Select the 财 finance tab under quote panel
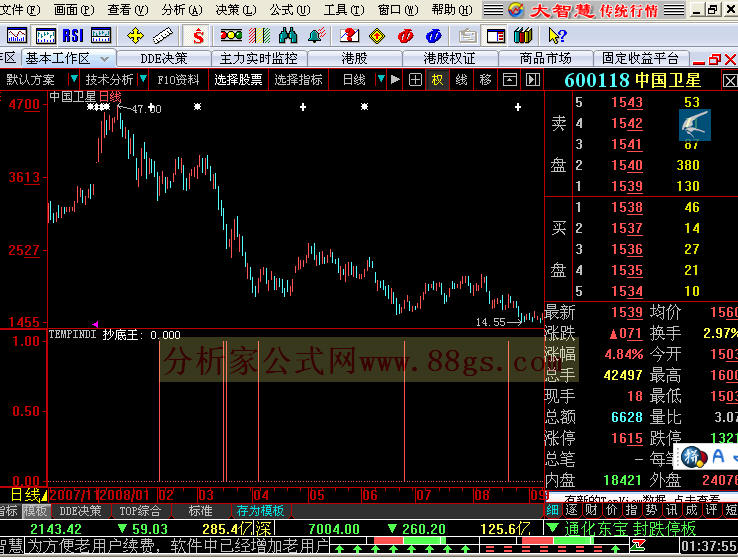 (x=591, y=510)
